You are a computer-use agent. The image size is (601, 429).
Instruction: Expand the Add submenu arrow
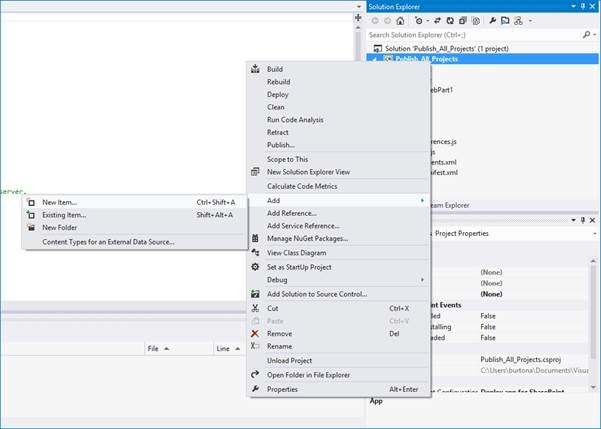pos(422,201)
